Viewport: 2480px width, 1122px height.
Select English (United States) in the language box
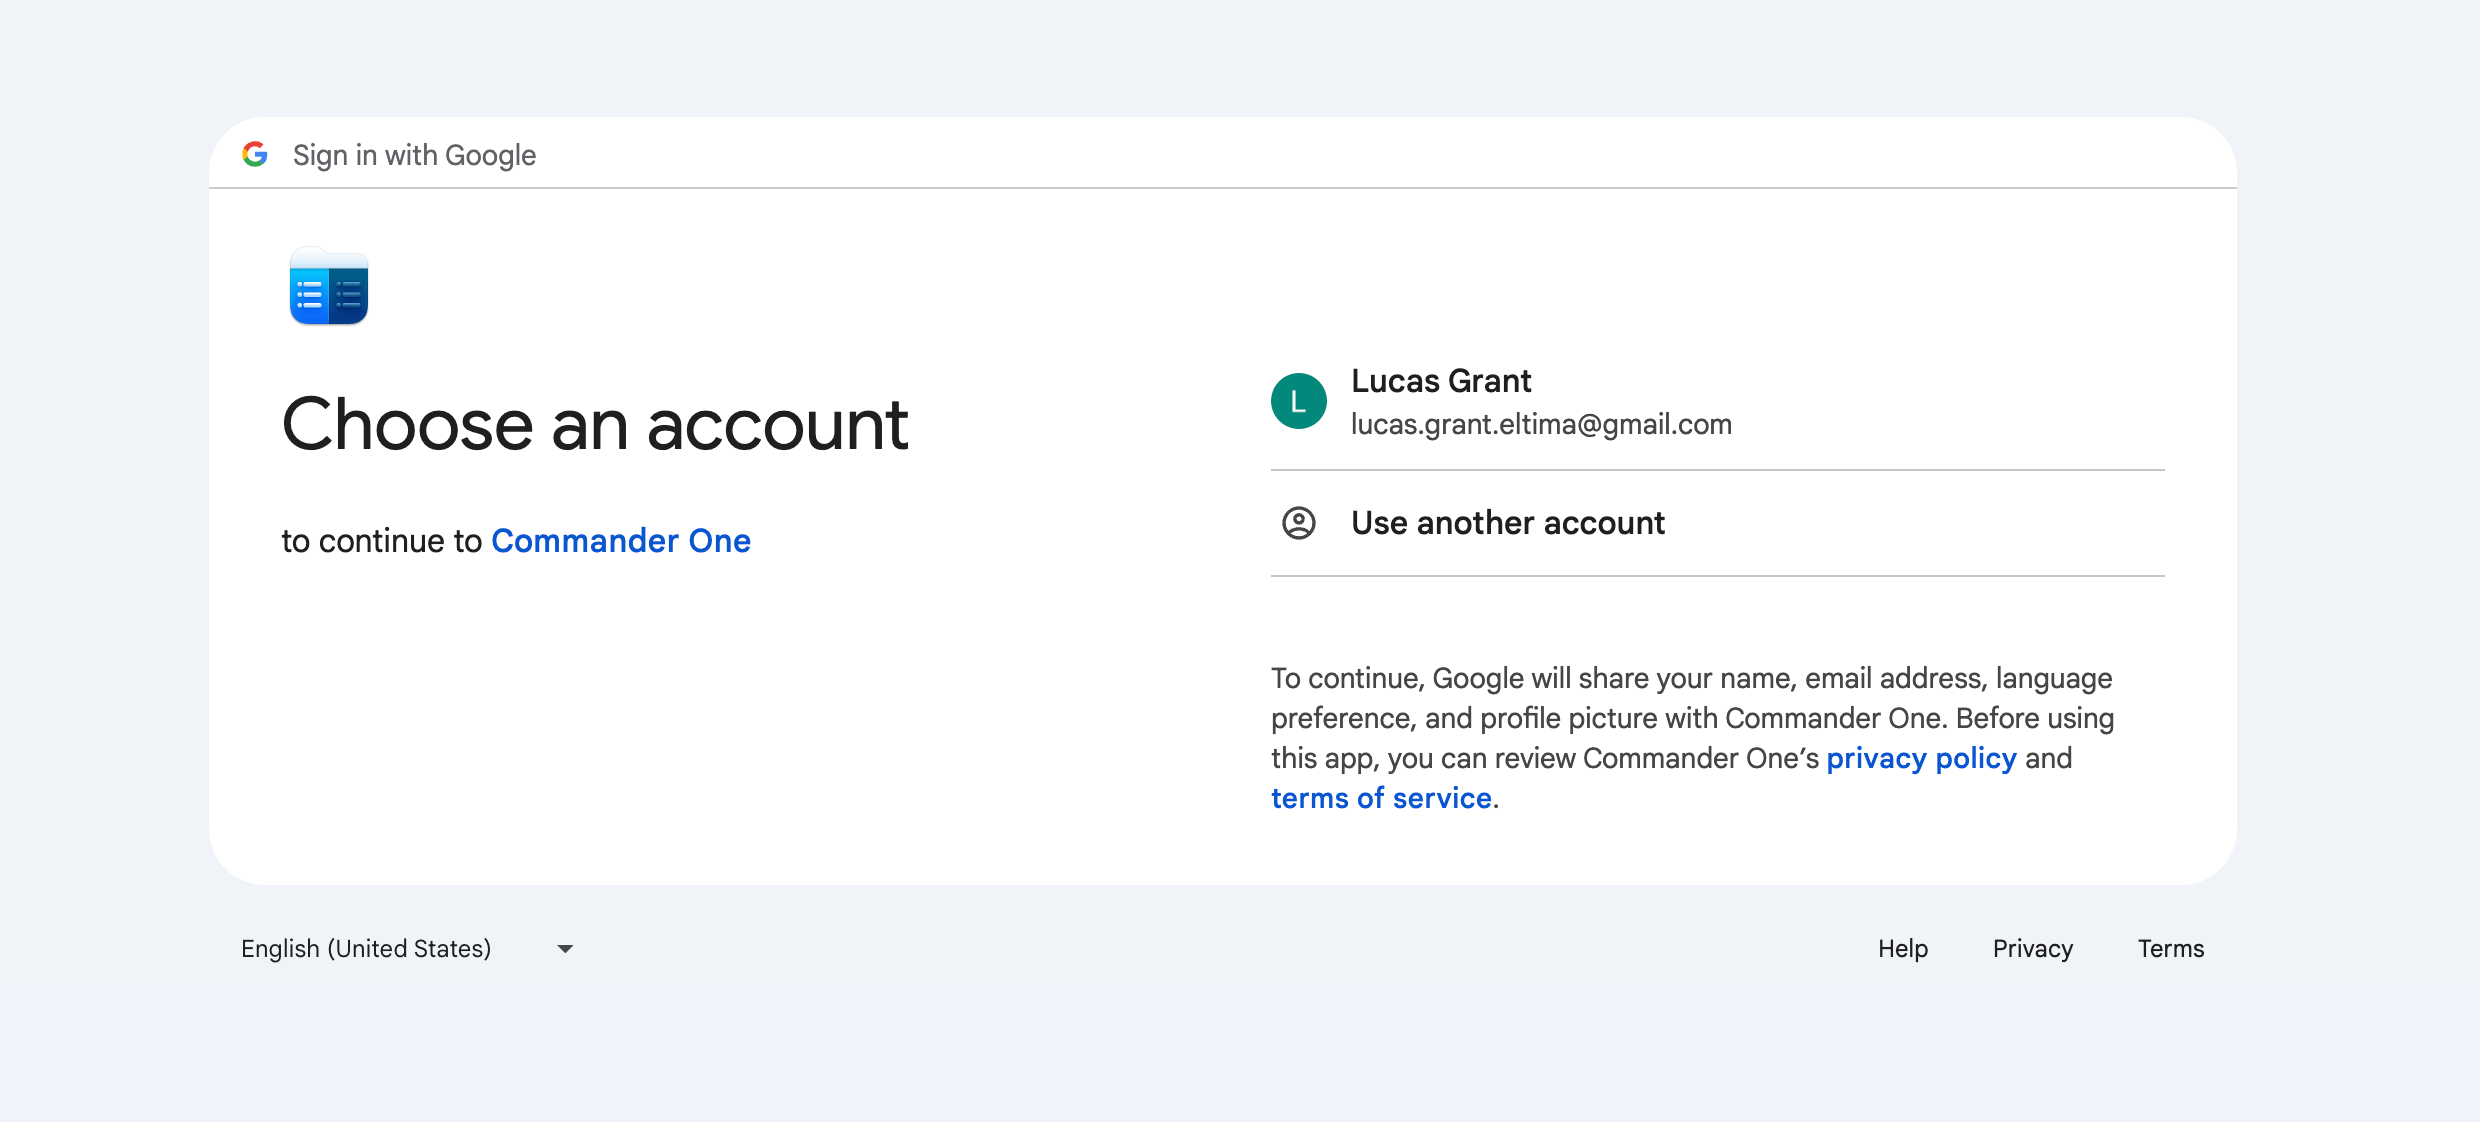(x=365, y=948)
